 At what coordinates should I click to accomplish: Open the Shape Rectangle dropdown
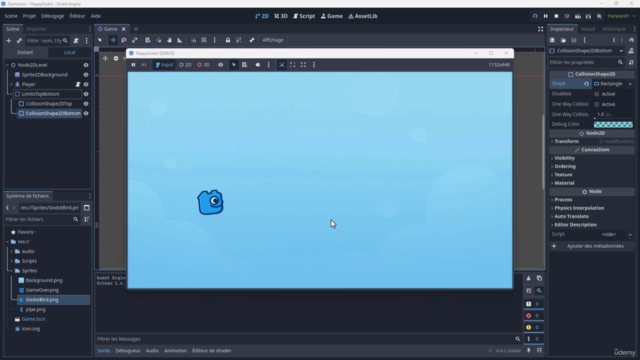click(613, 84)
